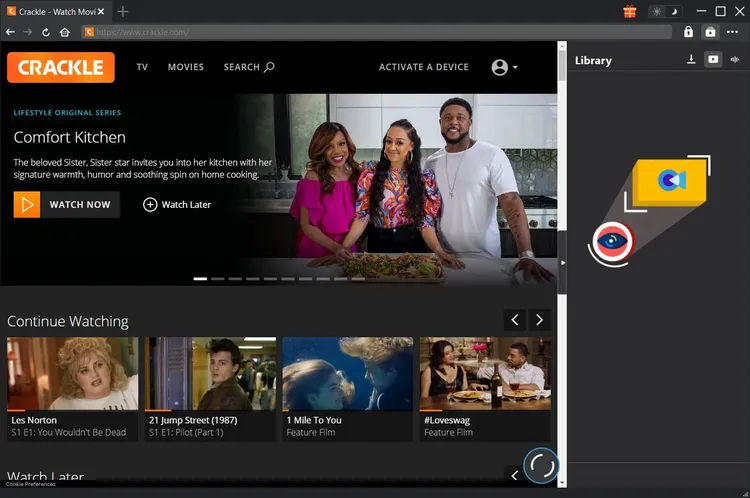Screen dimensions: 750x498
Task: Expand the user account dropdown
Action: [504, 67]
